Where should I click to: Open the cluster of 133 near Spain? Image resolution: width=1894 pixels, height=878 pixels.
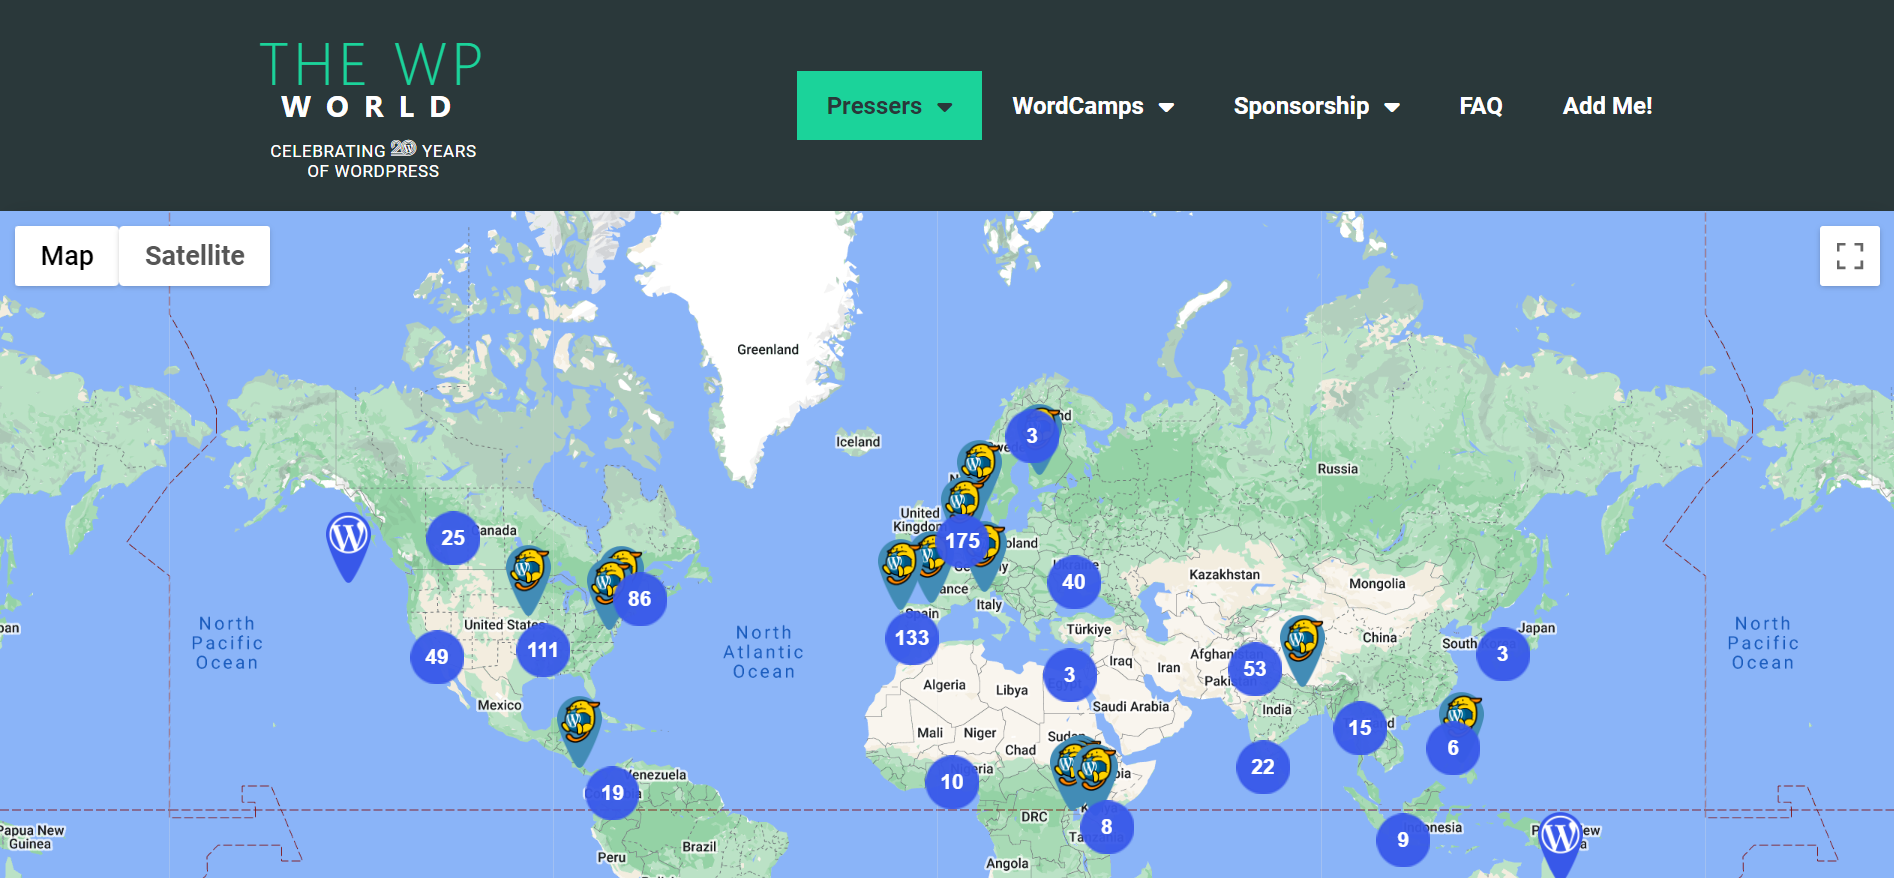[912, 638]
